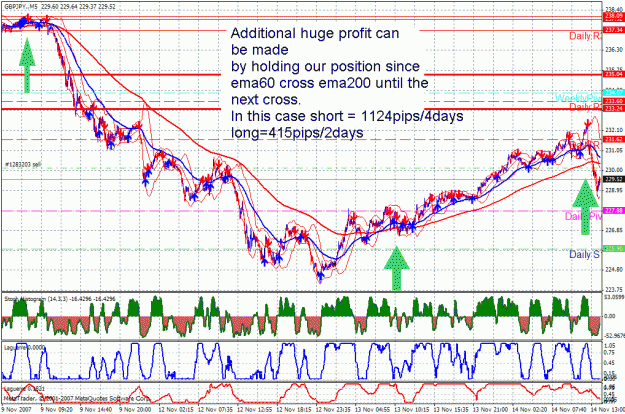The width and height of the screenshot is (625, 414).
Task: Select the 14 Nov 13:00 time label
Action: coord(606,410)
